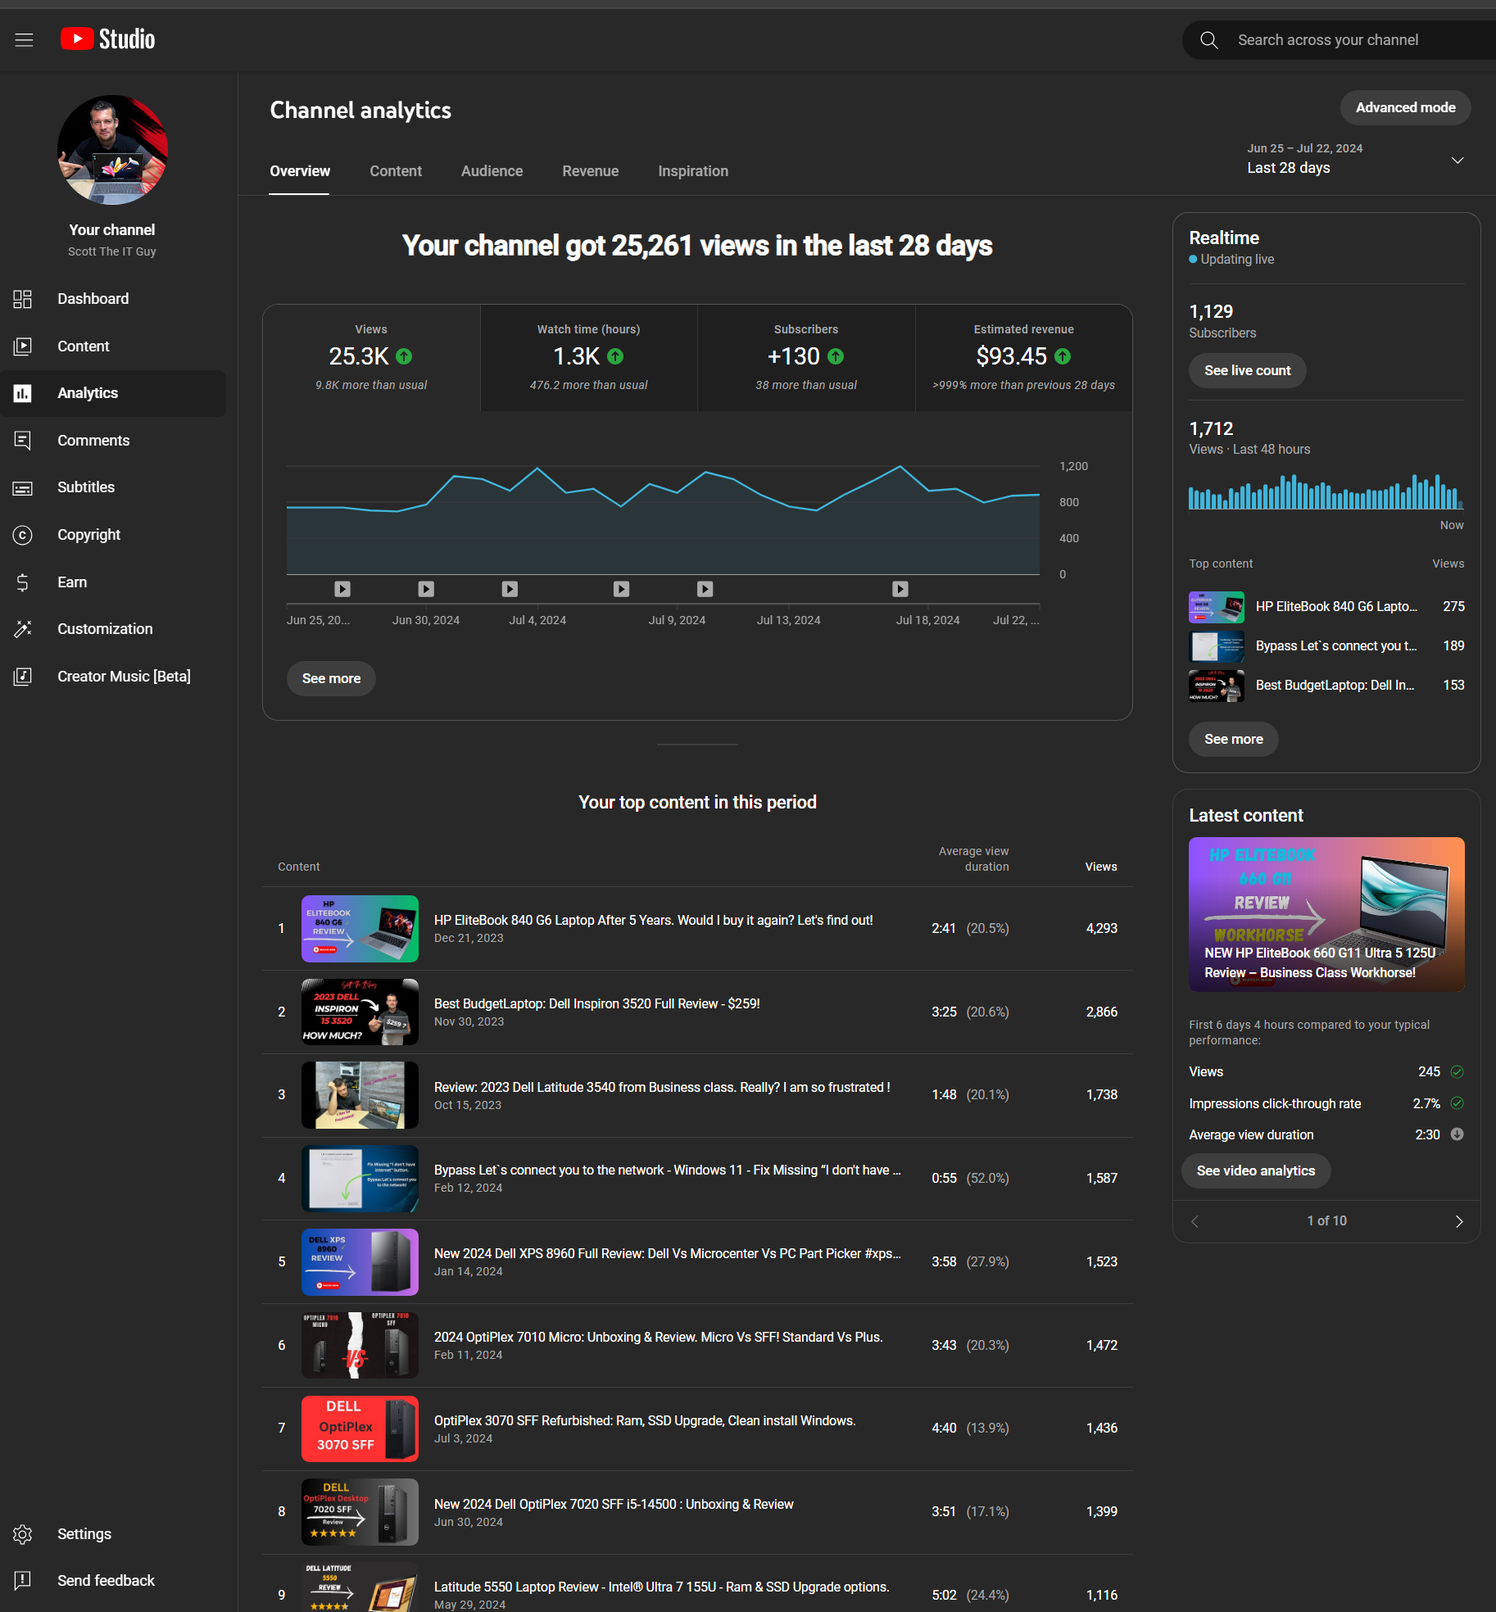Open Earn in the sidebar
This screenshot has height=1612, width=1496.
tap(113, 582)
